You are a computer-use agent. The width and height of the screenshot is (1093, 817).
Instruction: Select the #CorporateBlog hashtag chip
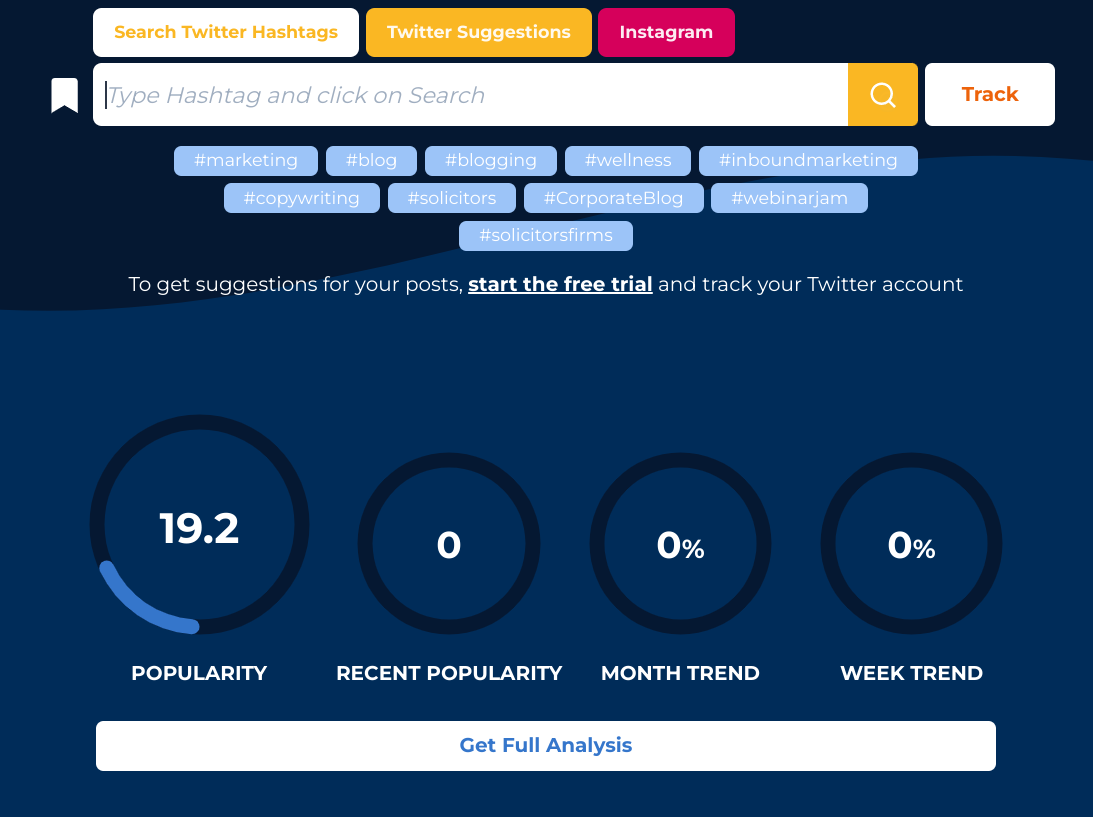click(613, 198)
